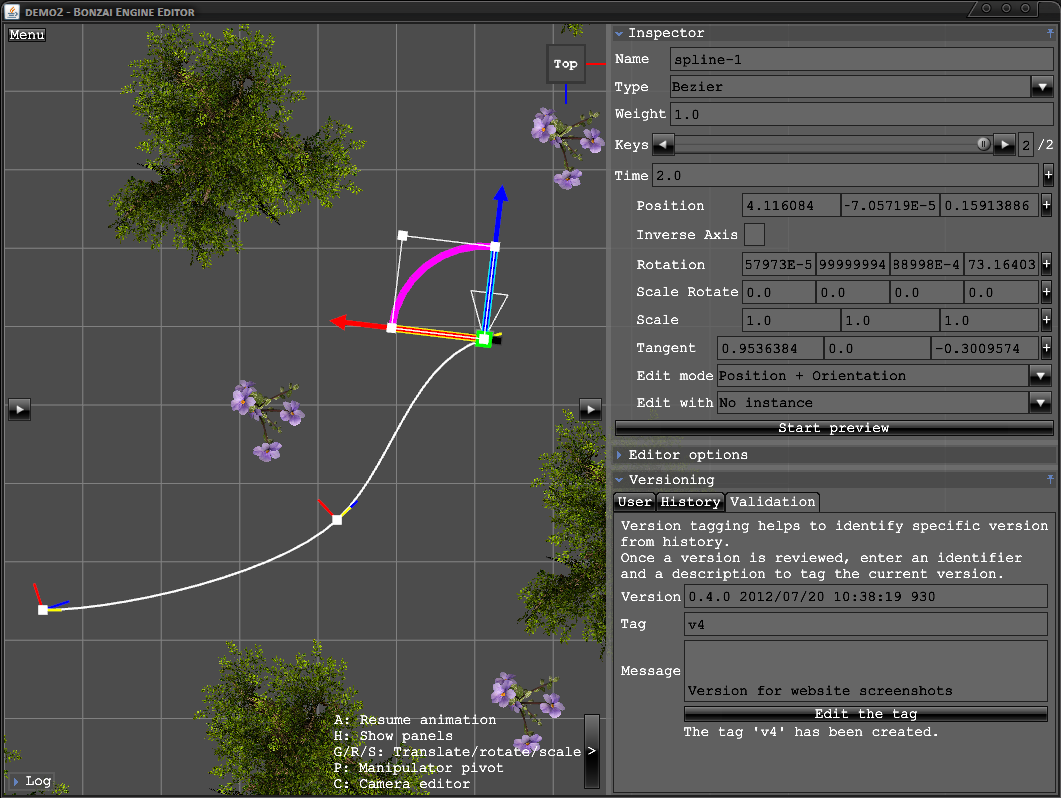Toggle the Inverse Axis checkbox

point(756,235)
